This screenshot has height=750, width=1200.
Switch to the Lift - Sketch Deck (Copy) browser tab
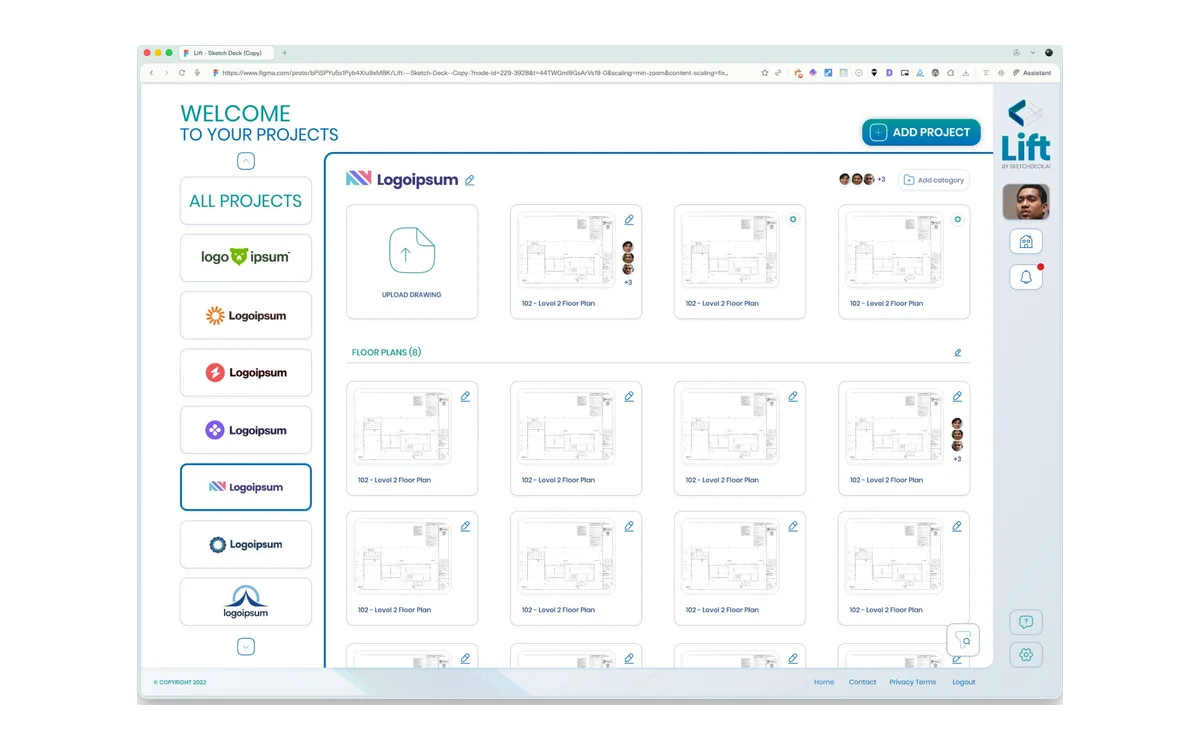point(225,53)
